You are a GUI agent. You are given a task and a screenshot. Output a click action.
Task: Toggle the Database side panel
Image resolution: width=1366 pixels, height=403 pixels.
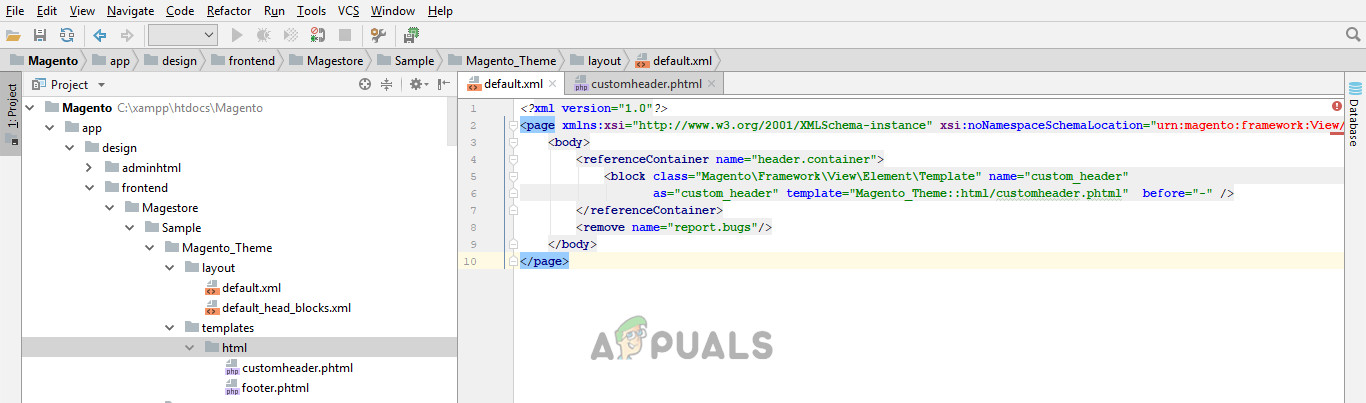1355,115
